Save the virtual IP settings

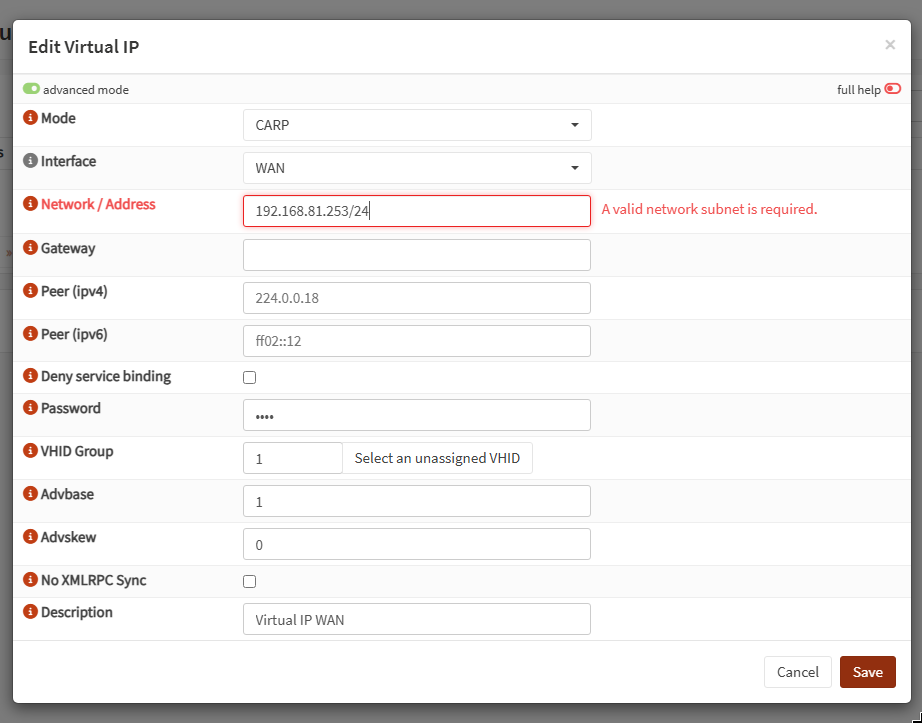point(867,672)
